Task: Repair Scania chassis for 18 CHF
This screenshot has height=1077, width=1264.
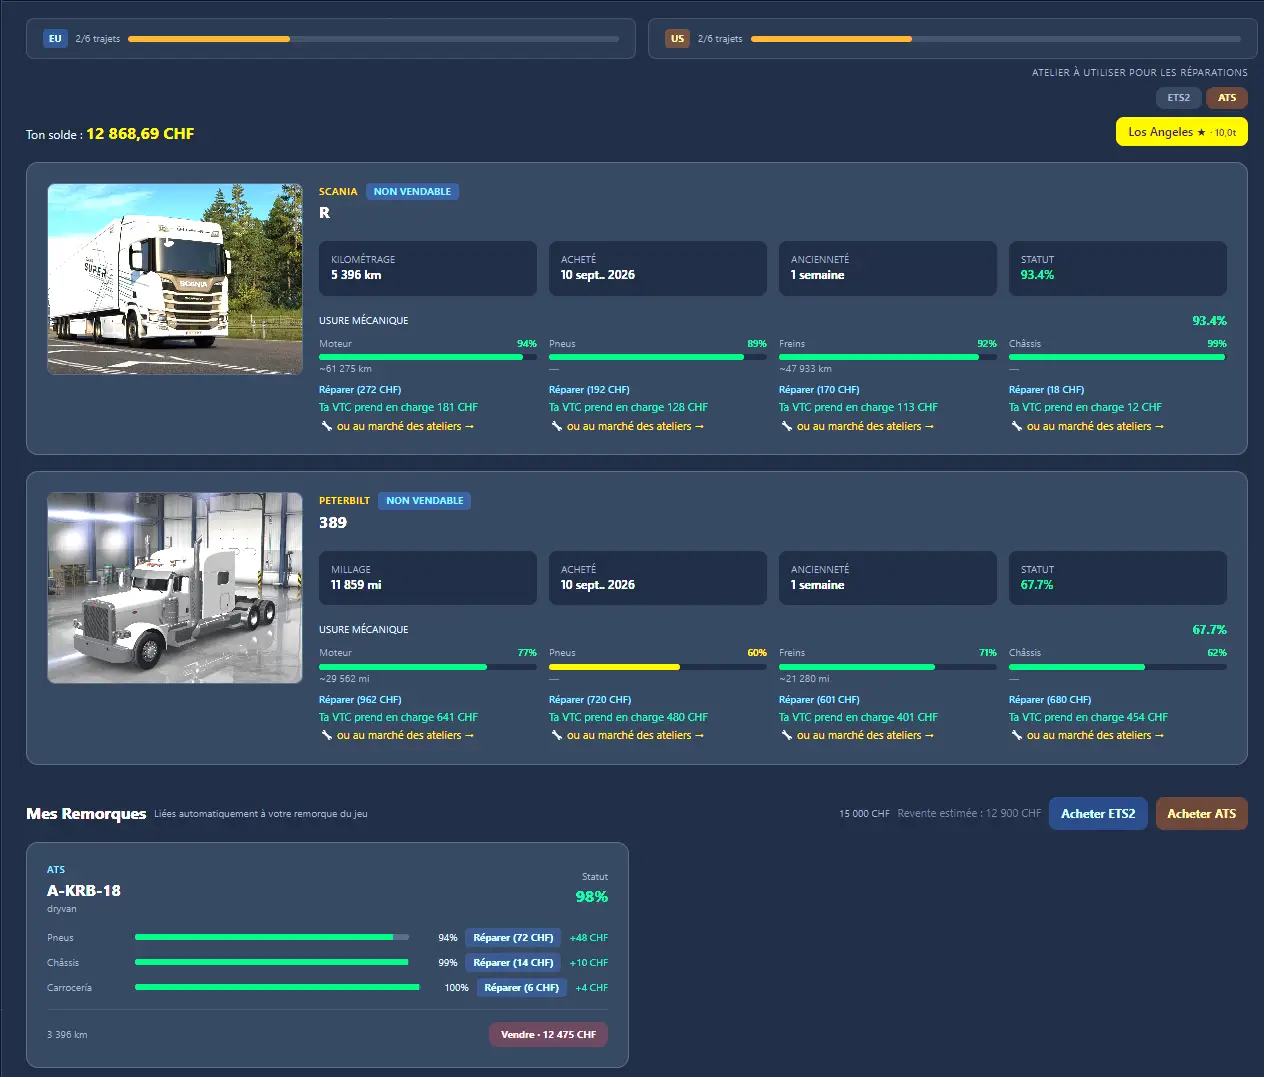Action: pyautogui.click(x=1046, y=390)
